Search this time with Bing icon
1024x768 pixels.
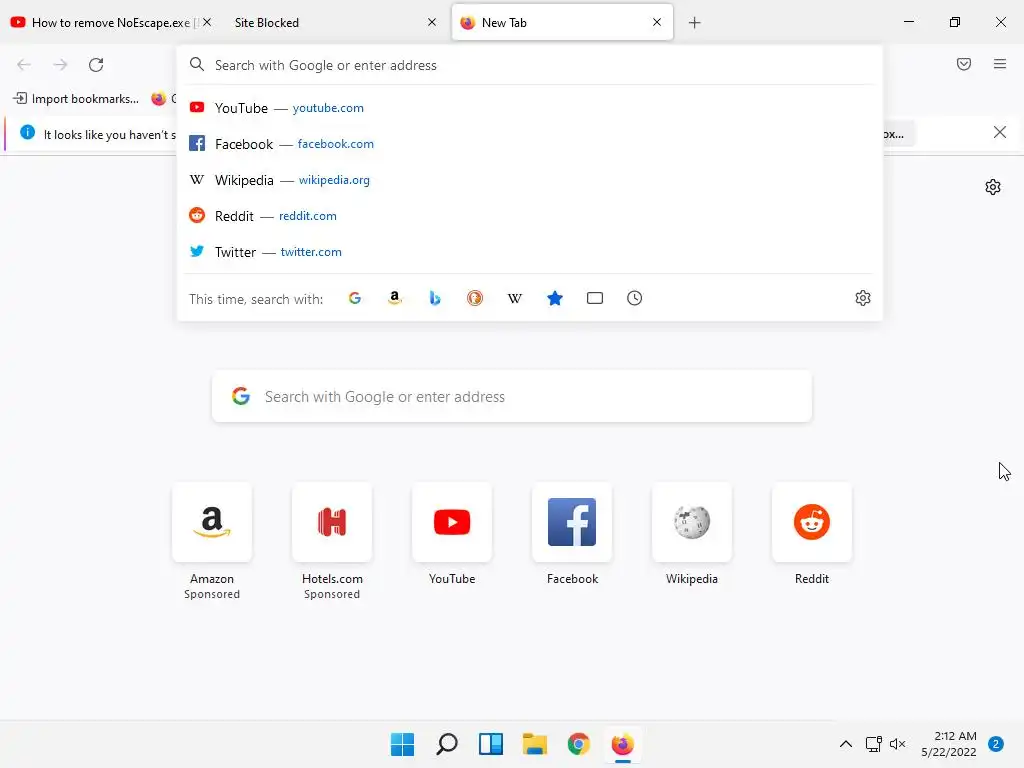[x=435, y=298]
